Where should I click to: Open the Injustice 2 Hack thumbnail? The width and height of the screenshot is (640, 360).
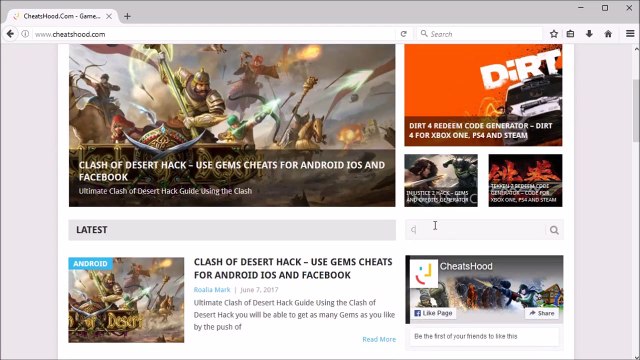click(x=441, y=180)
